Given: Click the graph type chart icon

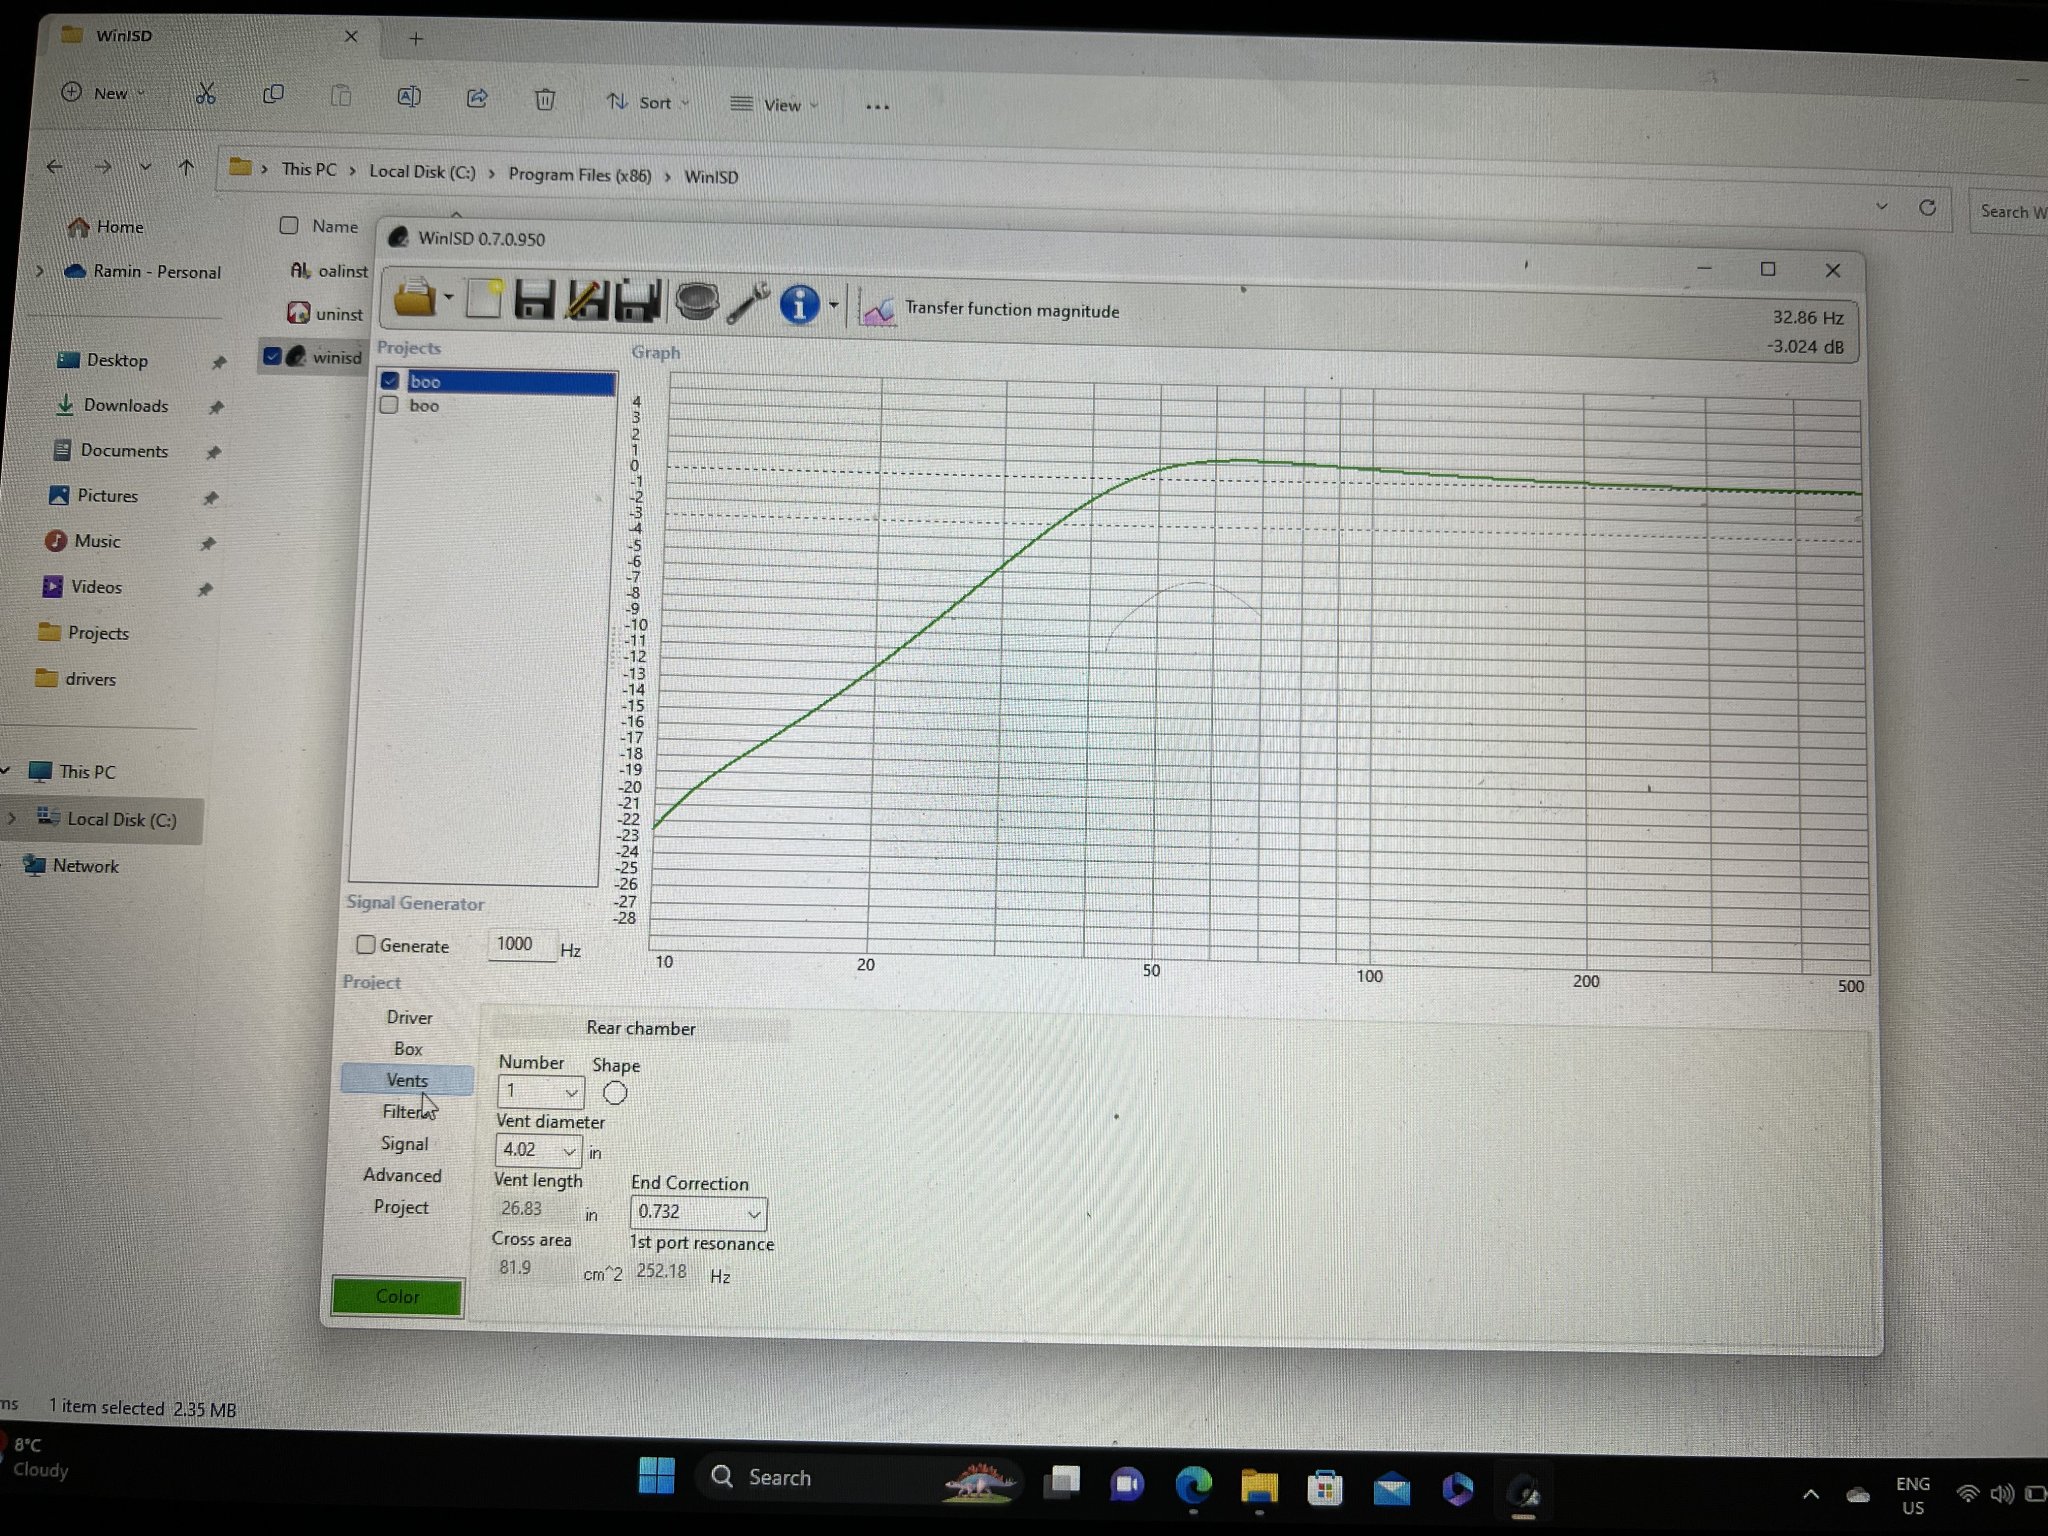Looking at the screenshot, I should [x=877, y=309].
